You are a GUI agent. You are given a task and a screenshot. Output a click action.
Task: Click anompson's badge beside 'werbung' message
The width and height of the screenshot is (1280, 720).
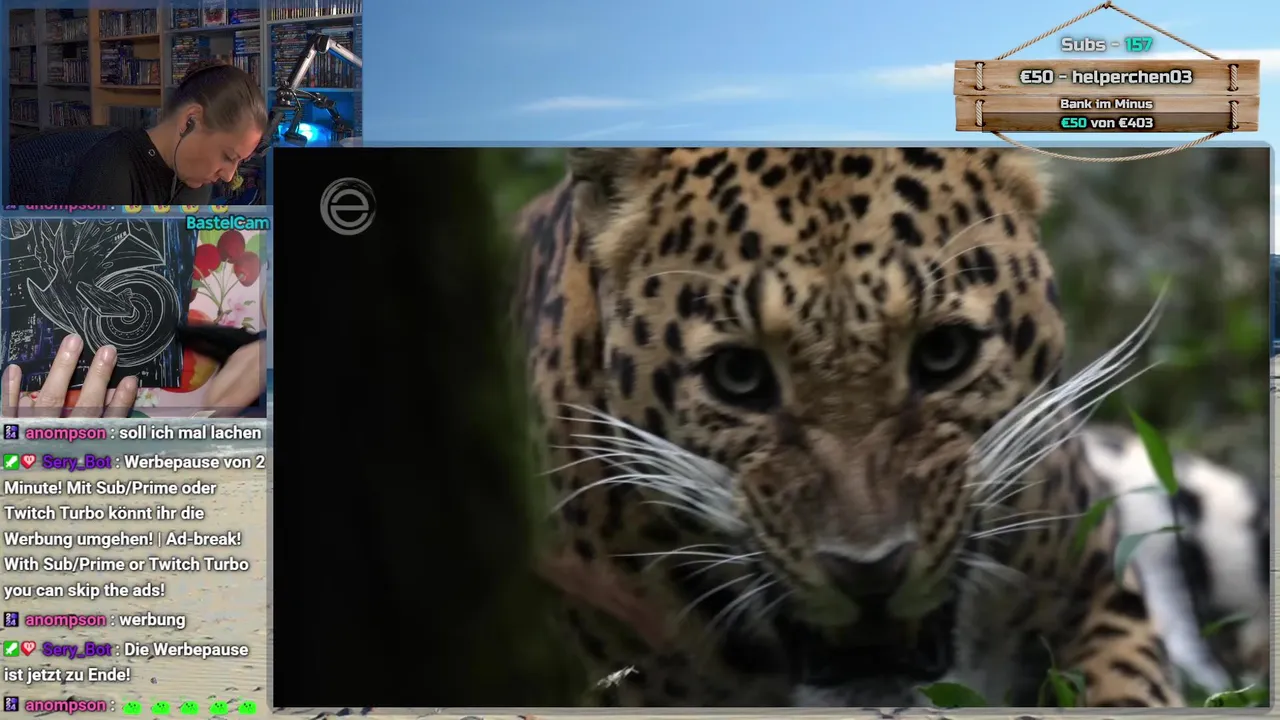(11, 620)
